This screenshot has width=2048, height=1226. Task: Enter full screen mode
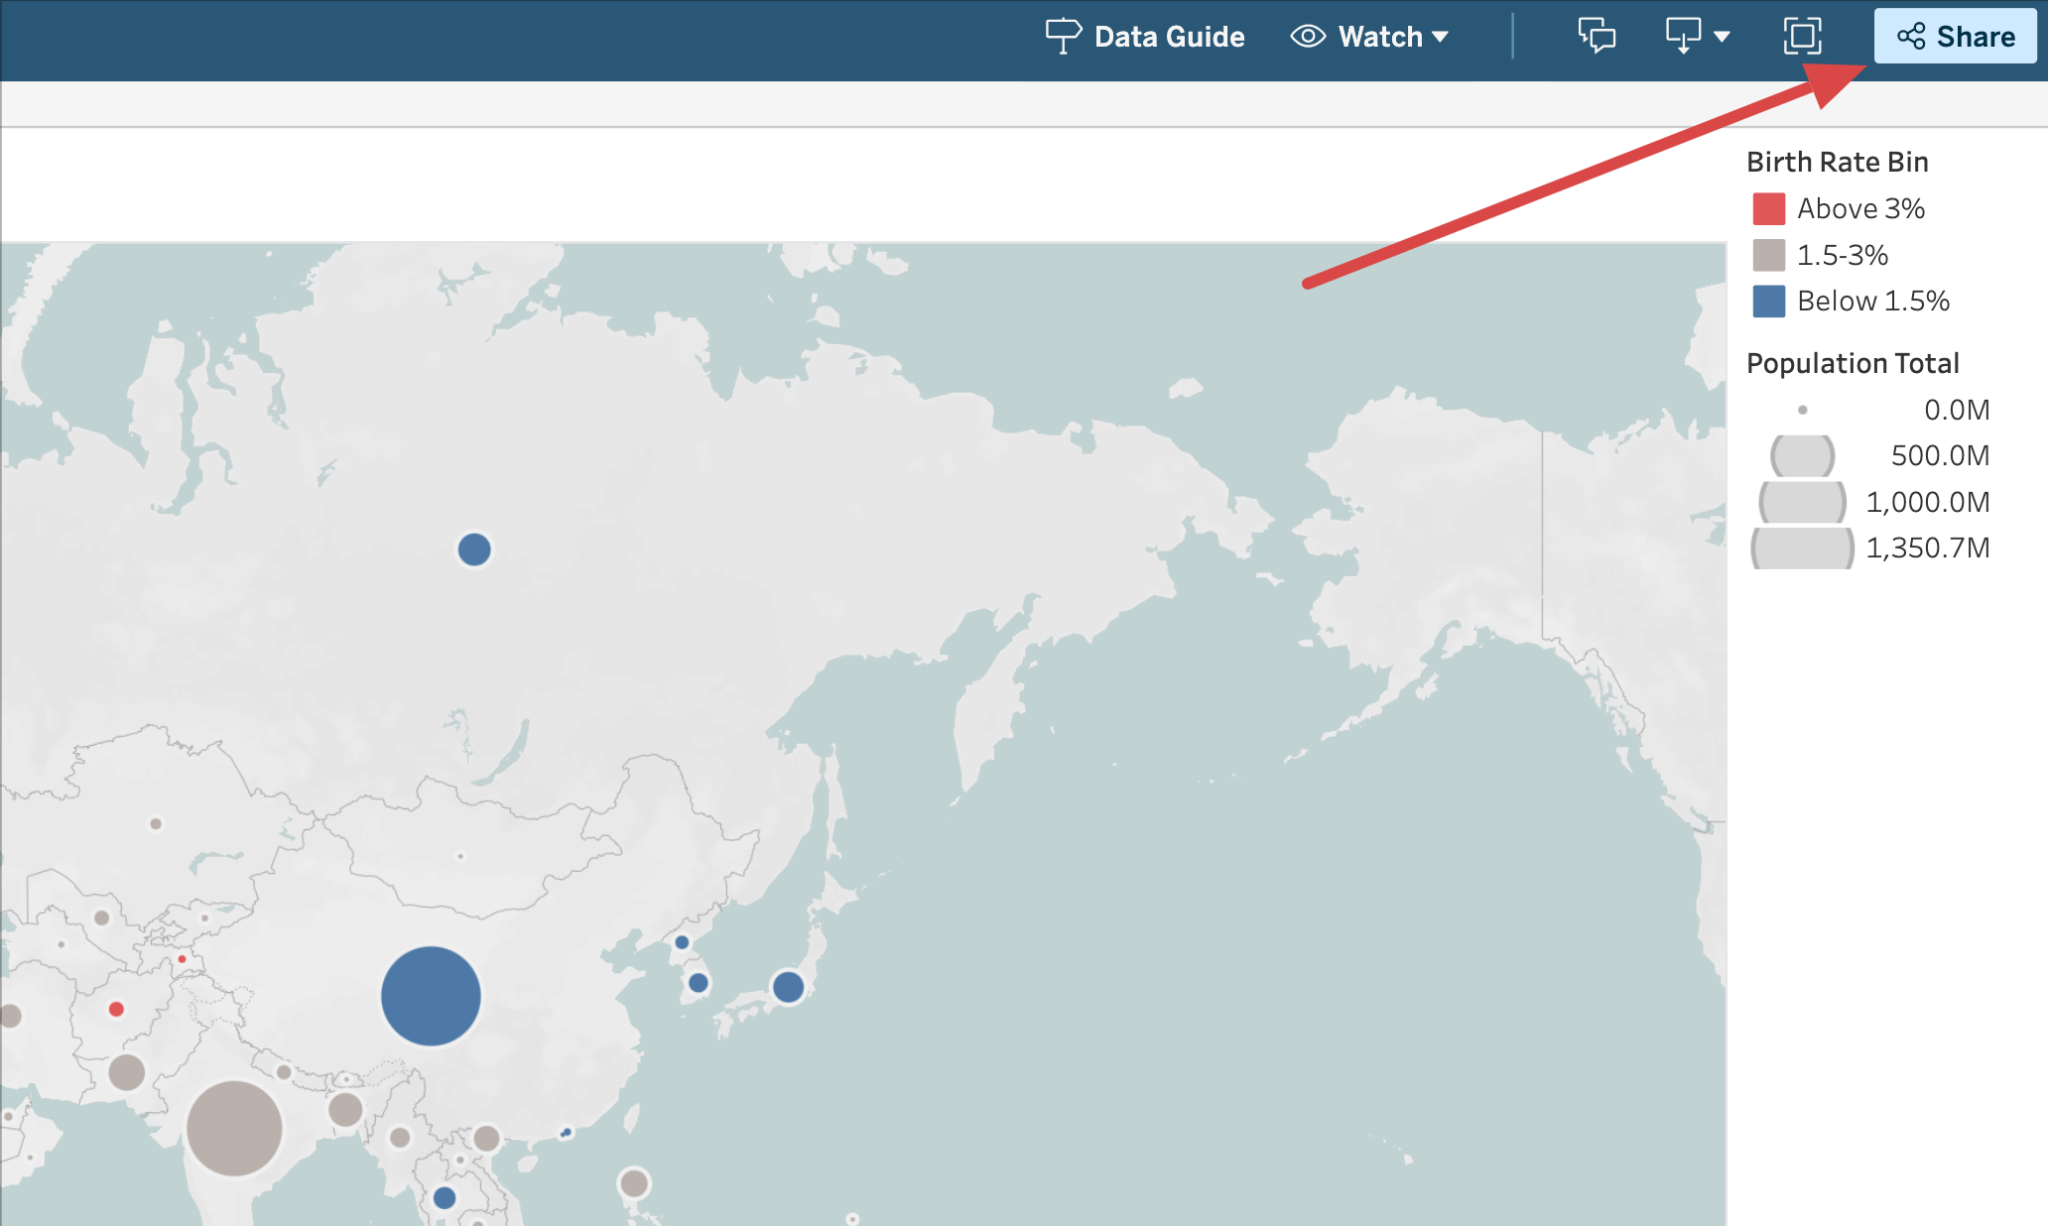1801,37
